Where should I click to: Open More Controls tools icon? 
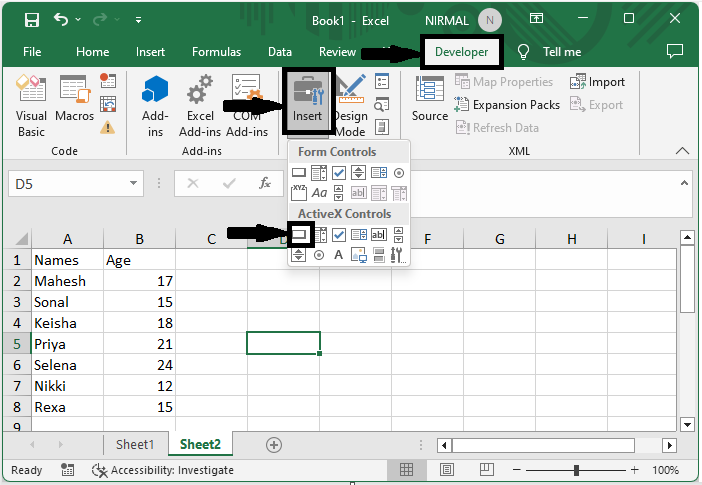click(x=398, y=255)
